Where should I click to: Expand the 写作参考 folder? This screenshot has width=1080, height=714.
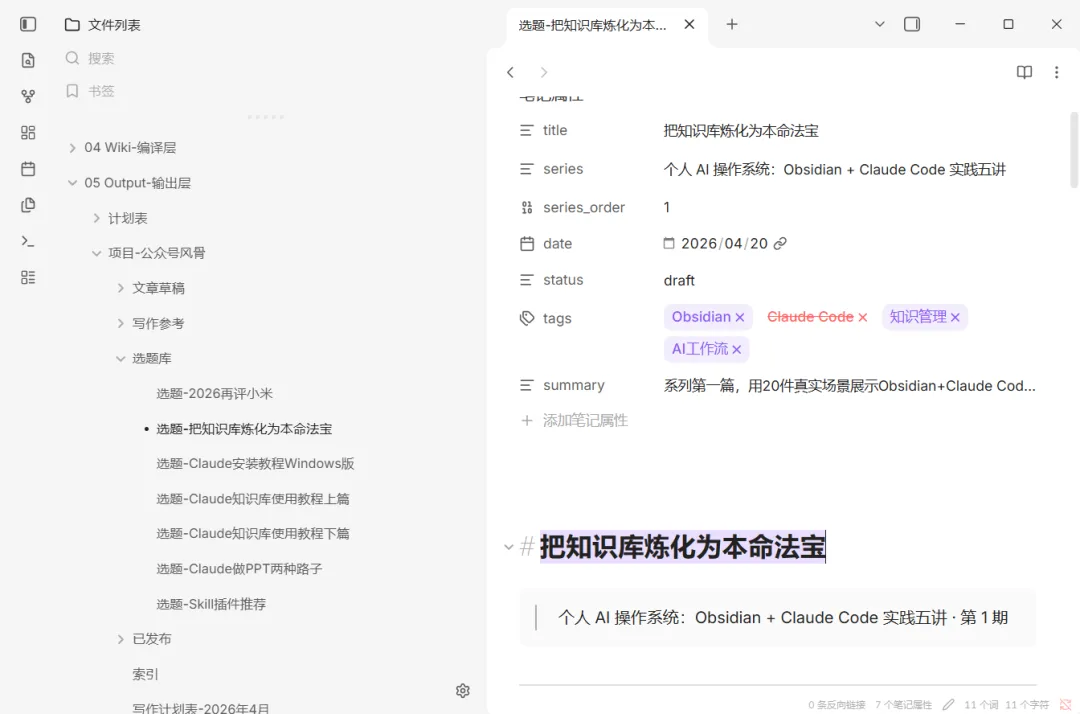(121, 324)
